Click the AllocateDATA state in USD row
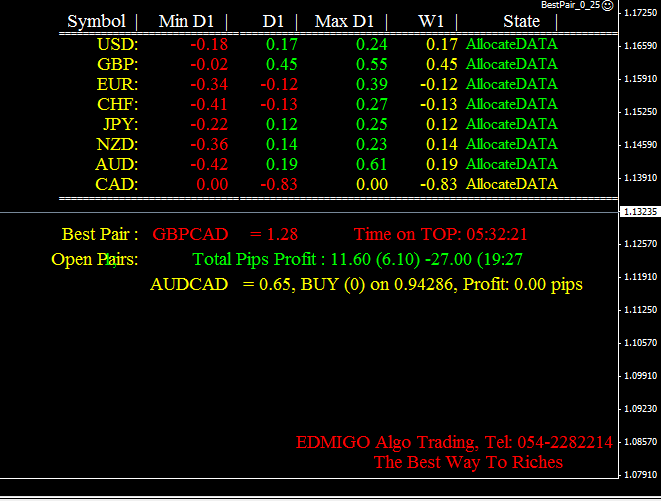Screen dimensions: 661x501 [x=512, y=44]
